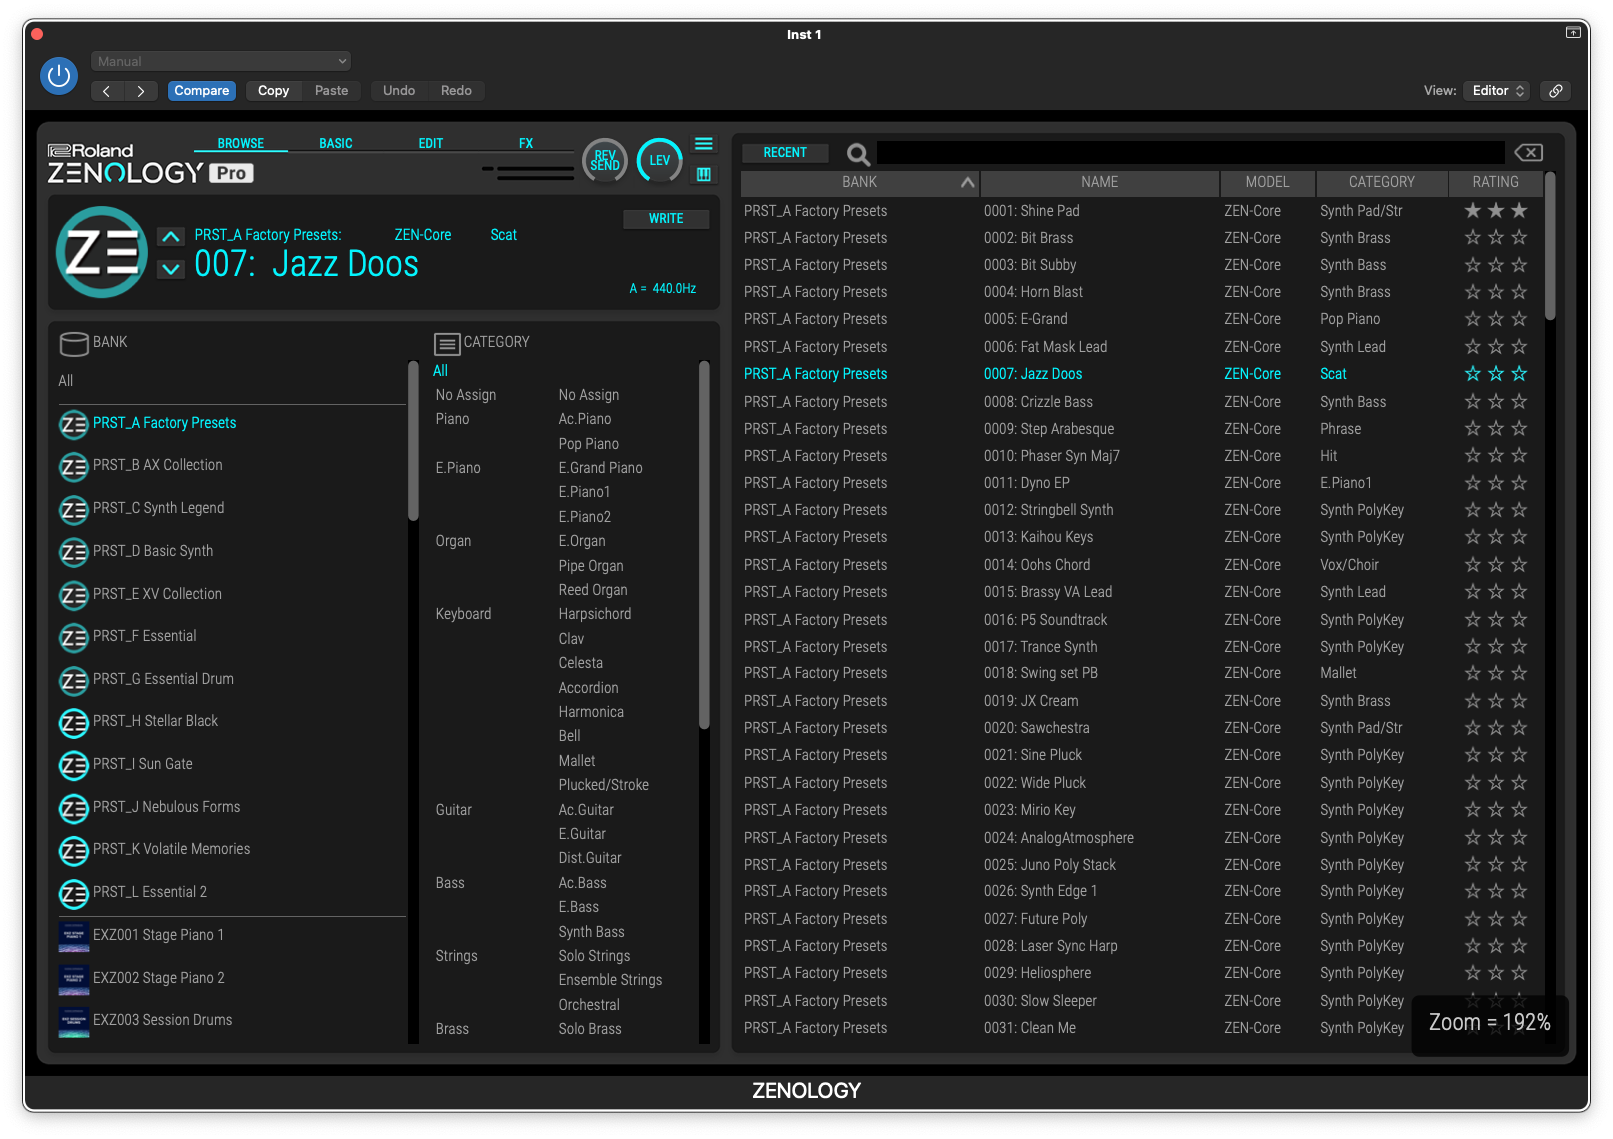Sort by the NAME column header

coord(1100,182)
